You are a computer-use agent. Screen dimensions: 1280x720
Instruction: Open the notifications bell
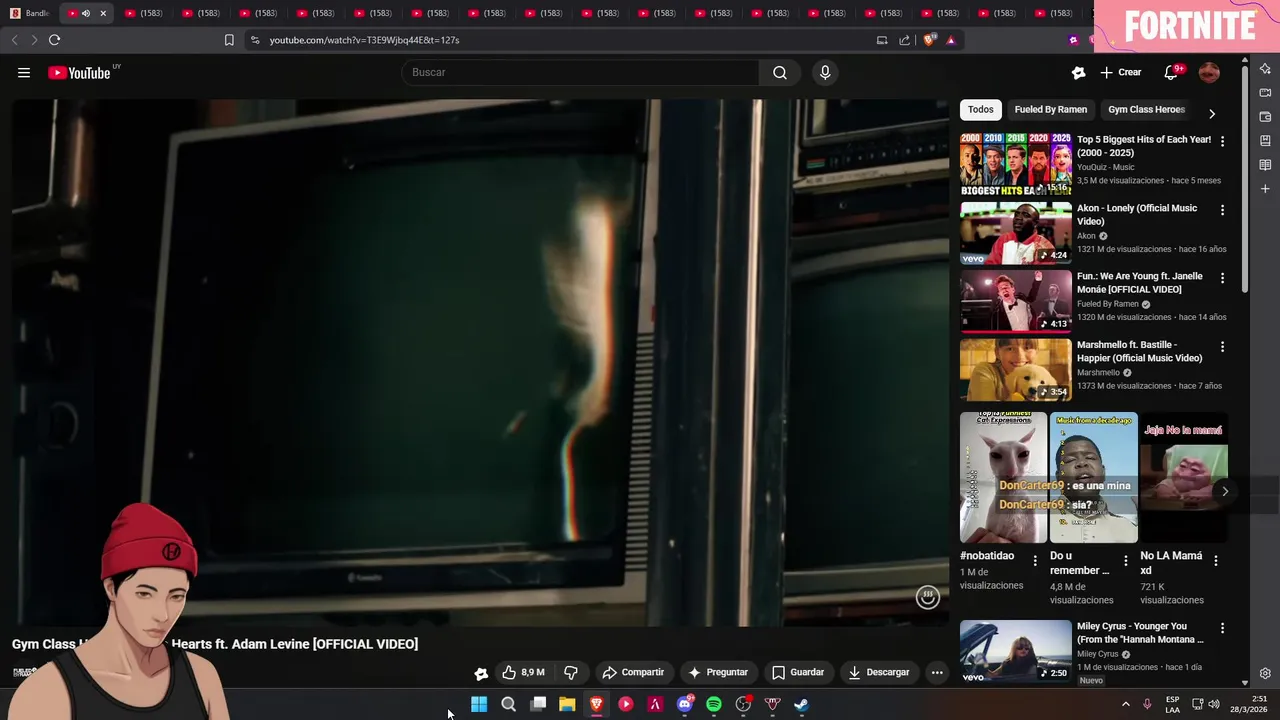coord(1171,72)
